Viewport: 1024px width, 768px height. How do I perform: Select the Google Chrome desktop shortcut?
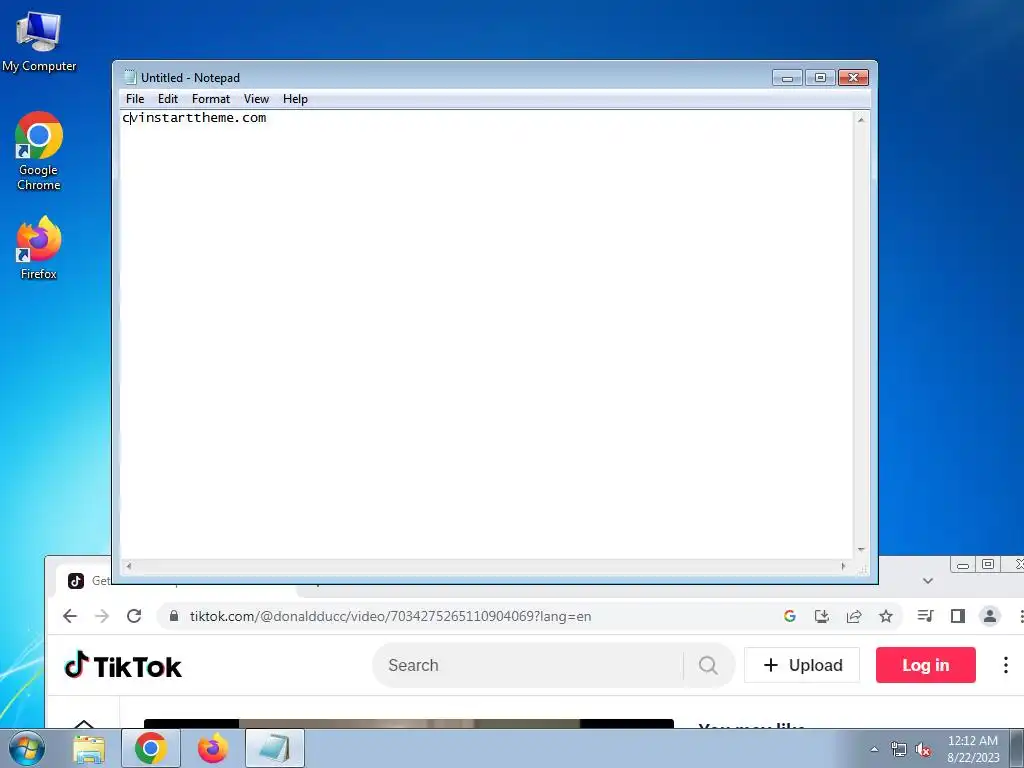point(39,151)
